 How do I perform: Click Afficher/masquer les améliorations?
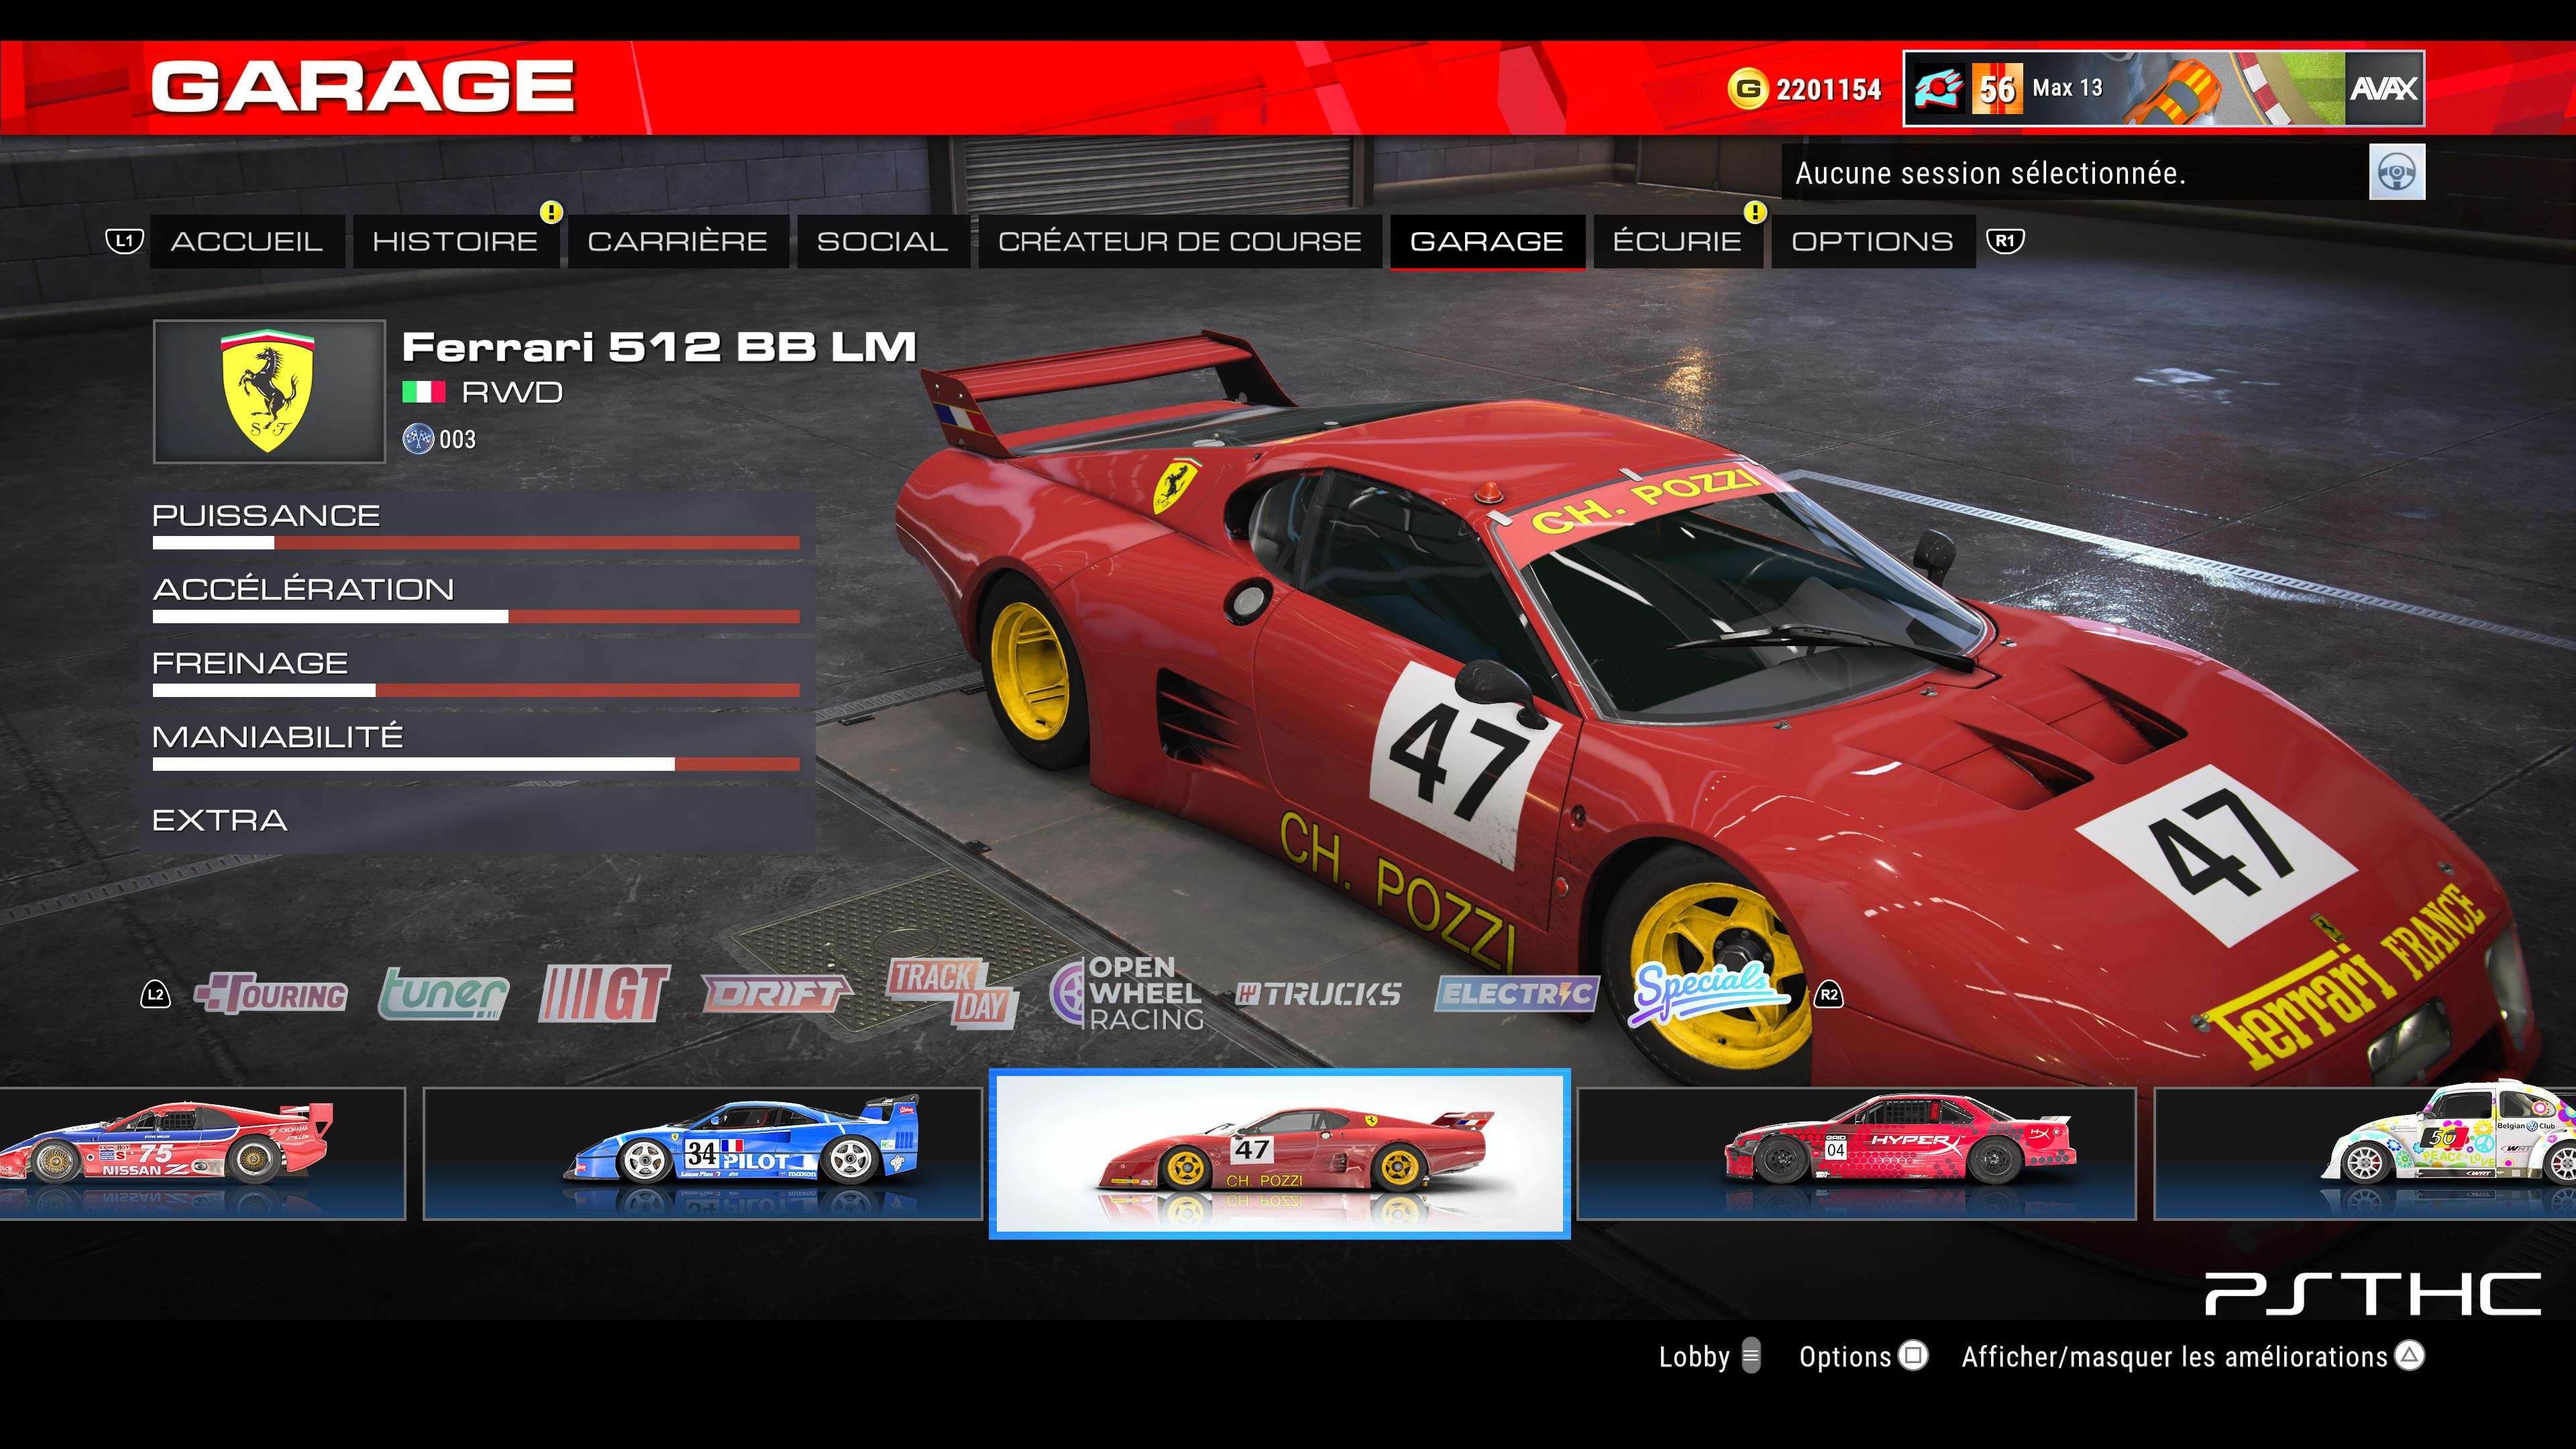(x=2174, y=1357)
